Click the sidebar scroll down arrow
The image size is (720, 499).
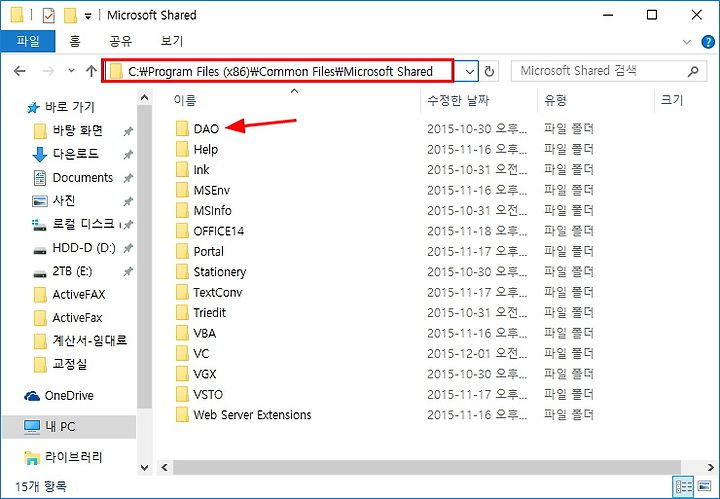pyautogui.click(x=144, y=468)
